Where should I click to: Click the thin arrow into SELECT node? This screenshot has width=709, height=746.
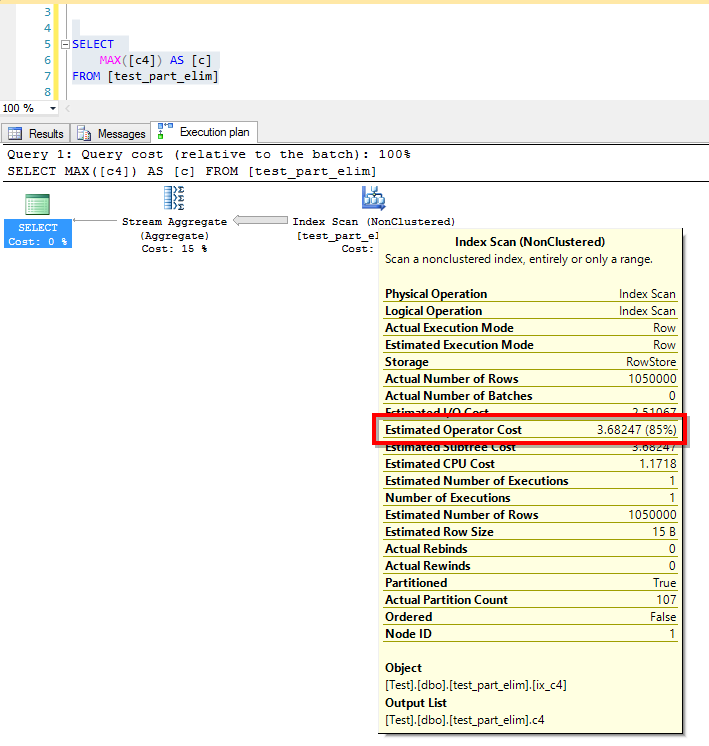click(95, 221)
